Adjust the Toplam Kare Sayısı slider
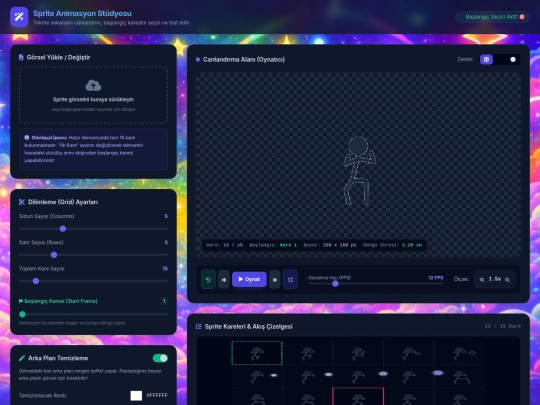Screen dimensions: 540x405 (93, 281)
